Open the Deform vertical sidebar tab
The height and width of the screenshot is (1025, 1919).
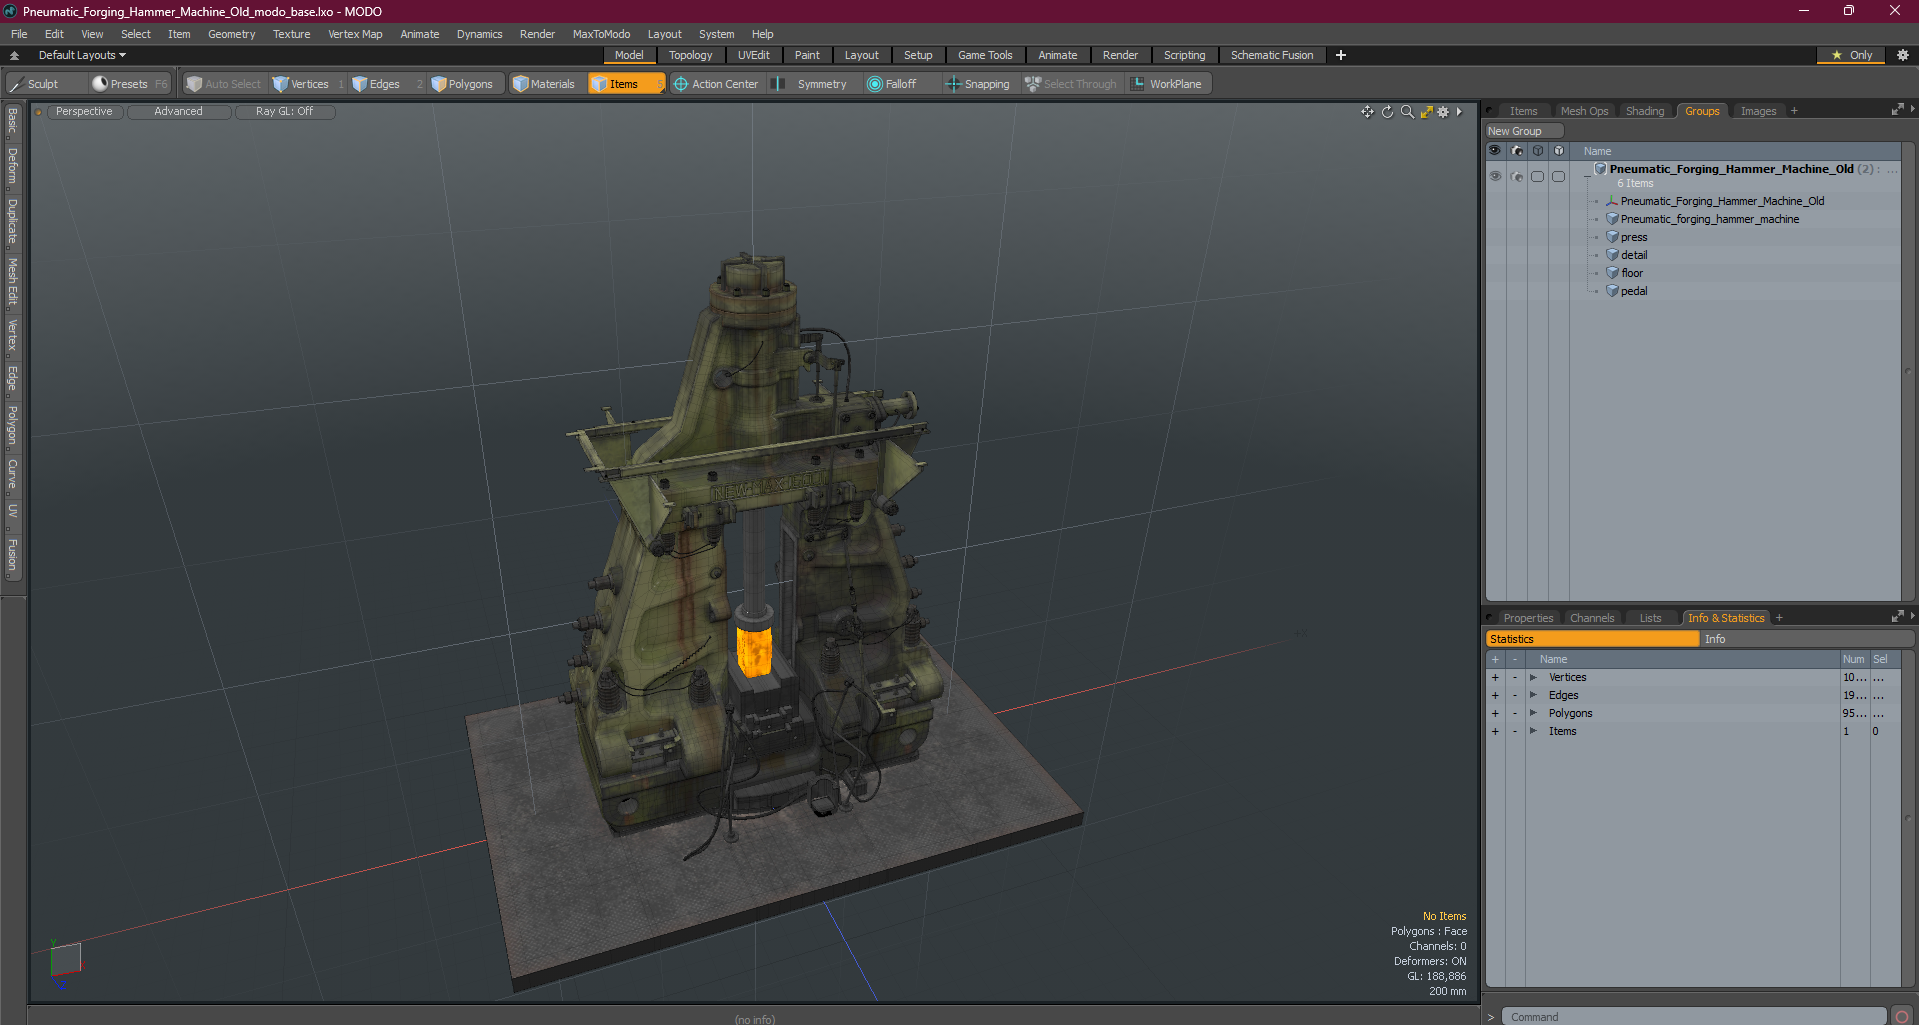(12, 167)
